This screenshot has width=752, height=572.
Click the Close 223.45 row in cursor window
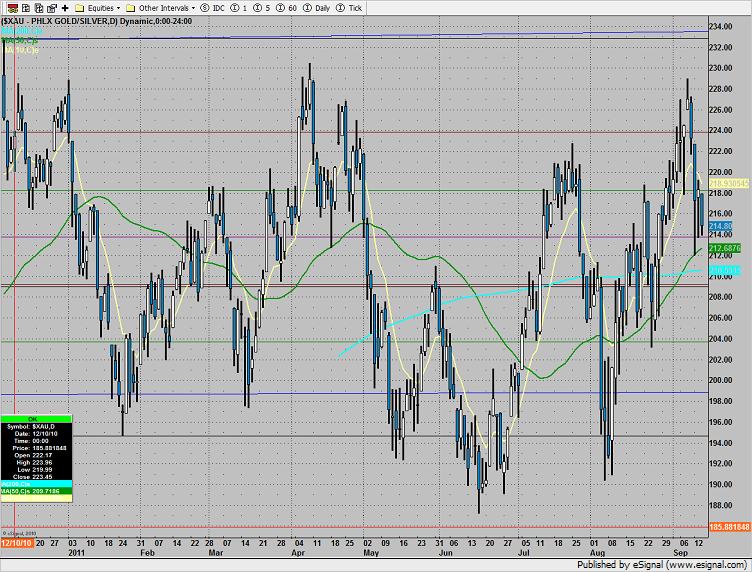coord(36,477)
